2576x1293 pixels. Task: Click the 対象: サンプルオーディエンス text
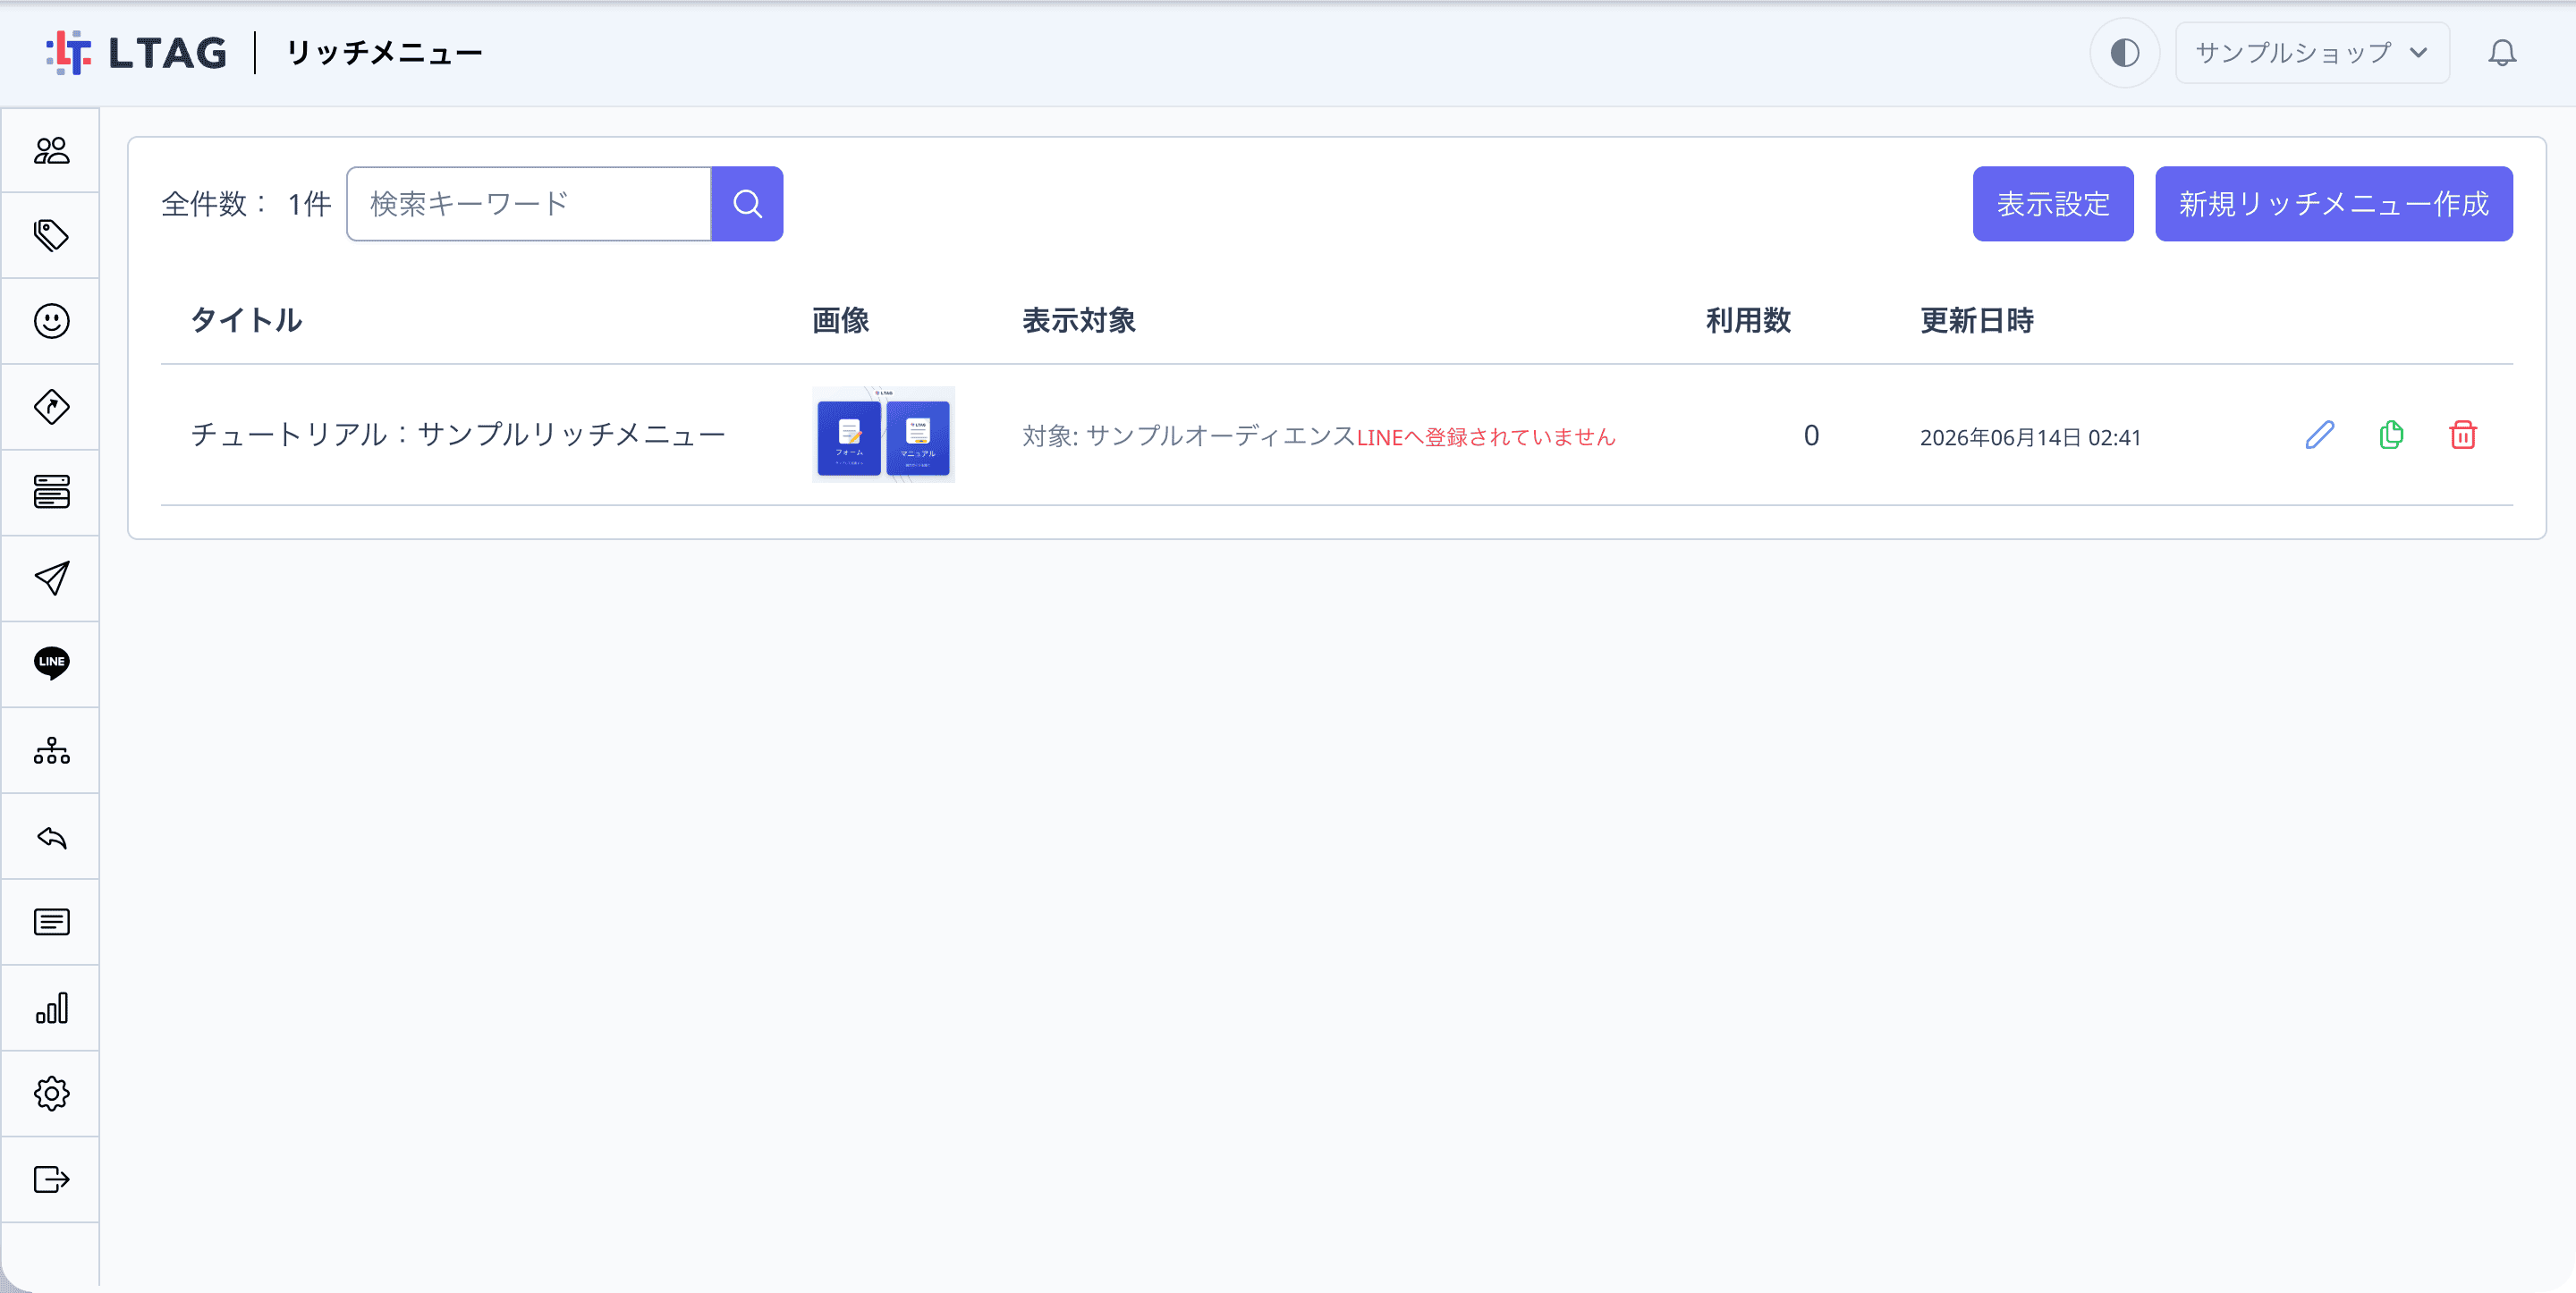pos(1188,436)
